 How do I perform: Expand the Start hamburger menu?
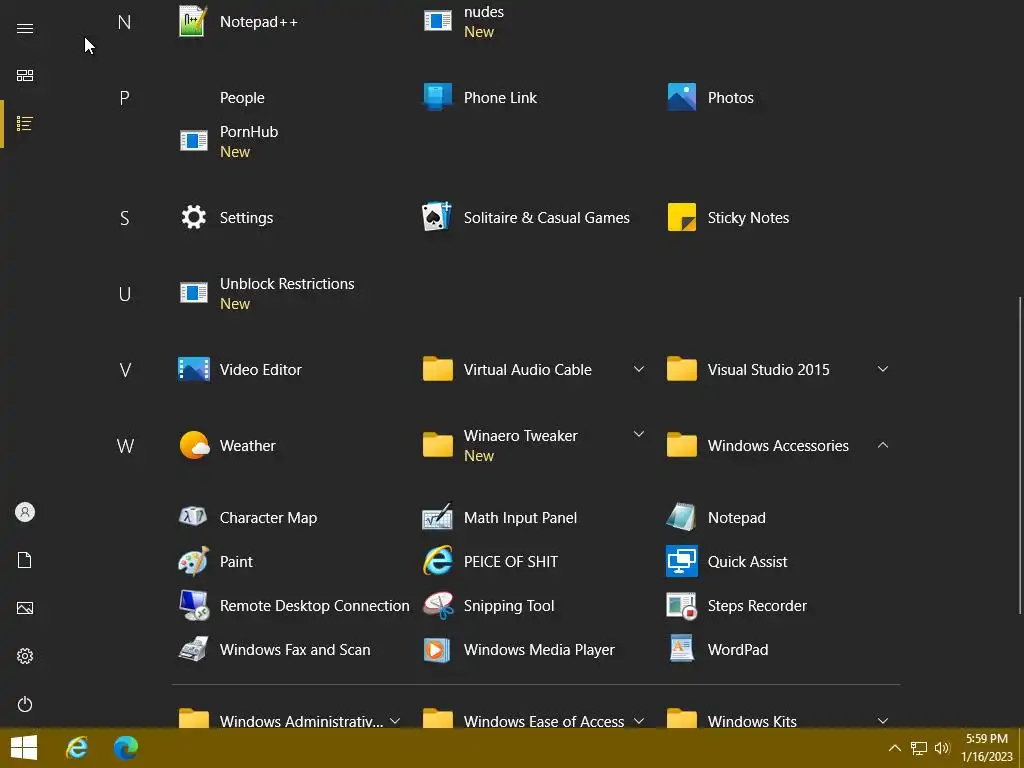click(x=25, y=28)
